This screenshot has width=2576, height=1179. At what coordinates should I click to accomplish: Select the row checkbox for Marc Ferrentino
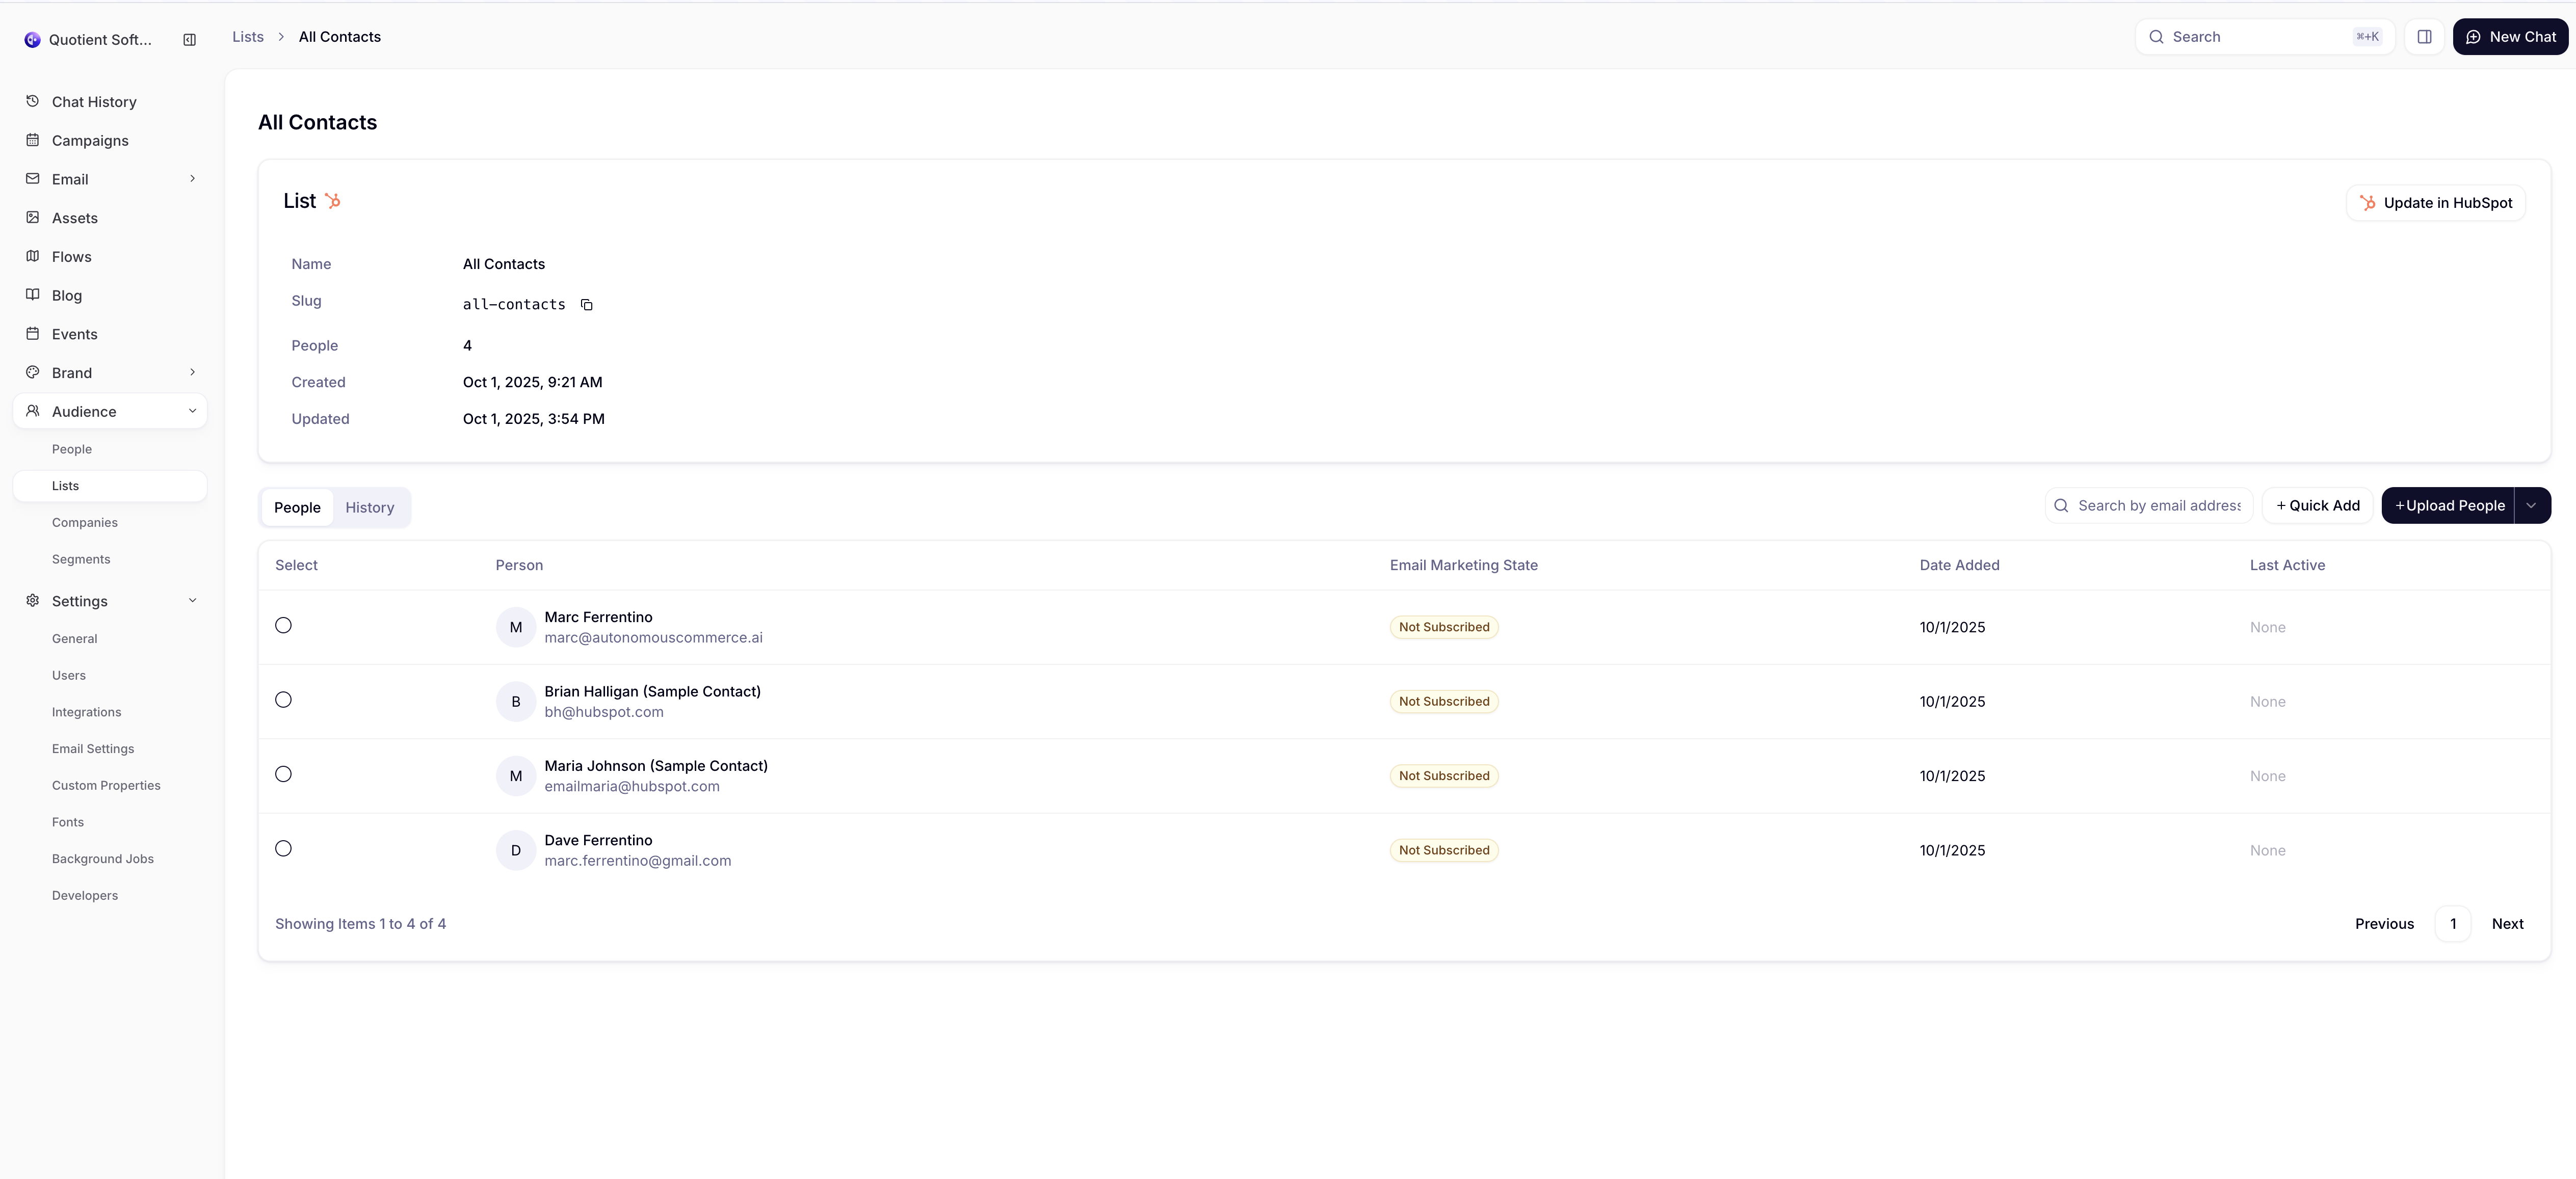[283, 625]
